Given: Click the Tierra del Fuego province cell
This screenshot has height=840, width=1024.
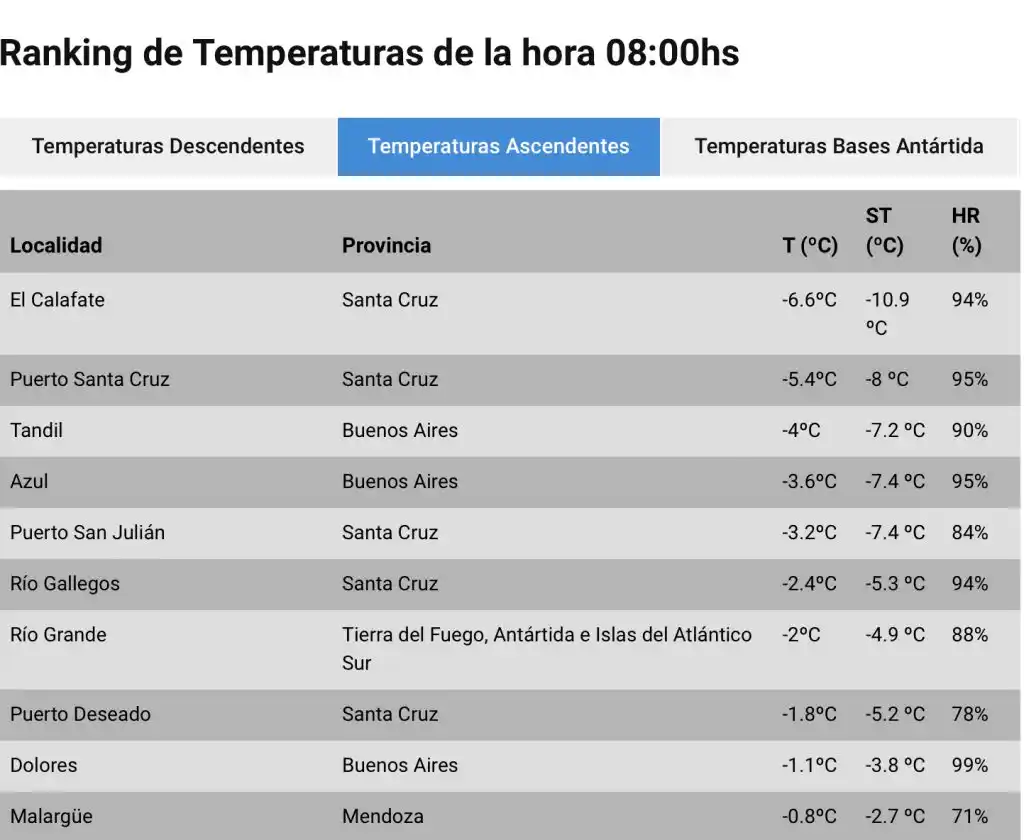Looking at the screenshot, I should tap(546, 648).
